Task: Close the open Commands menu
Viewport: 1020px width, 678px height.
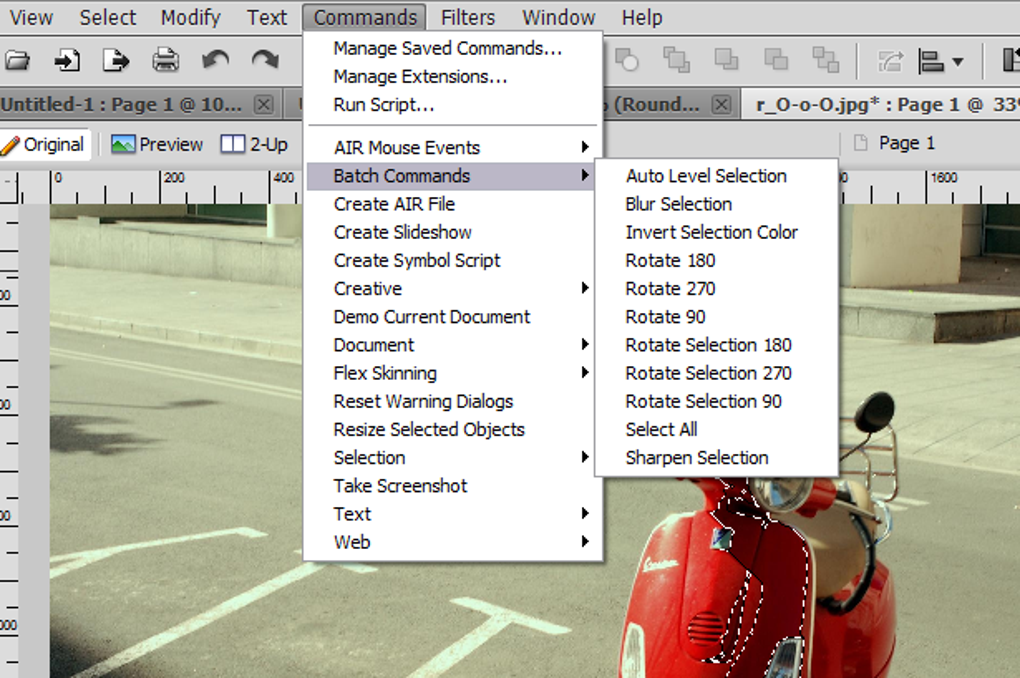Action: point(364,18)
